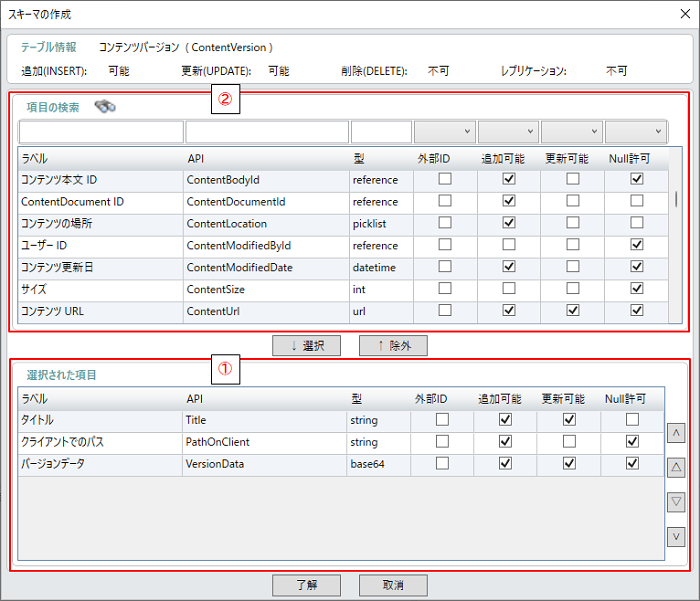The image size is (700, 601).
Task: Expand the Null許可 filter dropdown
Action: pos(636,132)
